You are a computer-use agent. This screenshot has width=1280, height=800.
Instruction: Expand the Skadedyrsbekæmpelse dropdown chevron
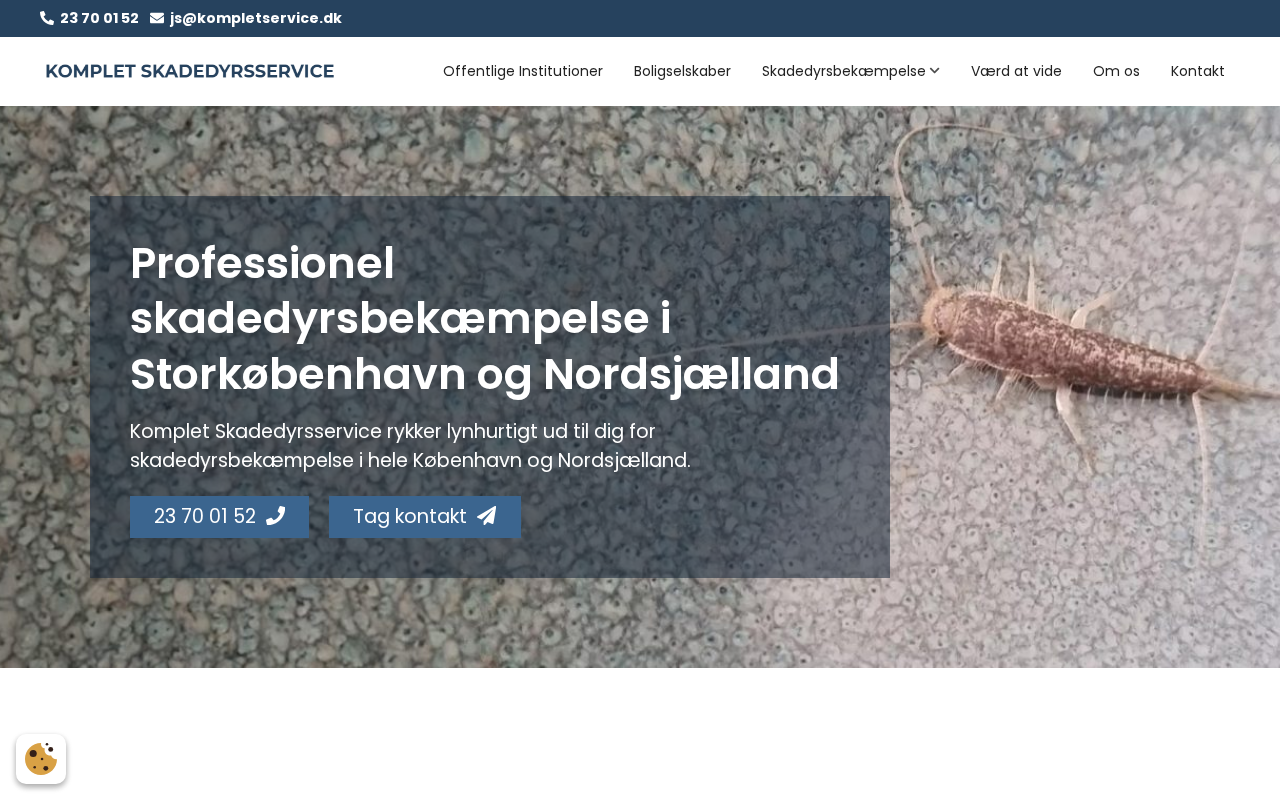[934, 71]
